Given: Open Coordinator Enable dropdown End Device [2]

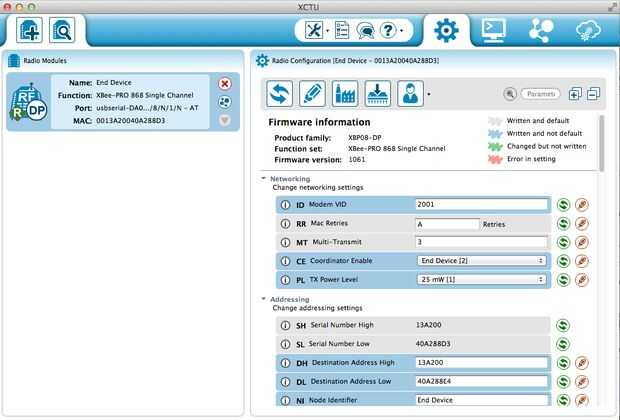Looking at the screenshot, I should 482,261.
